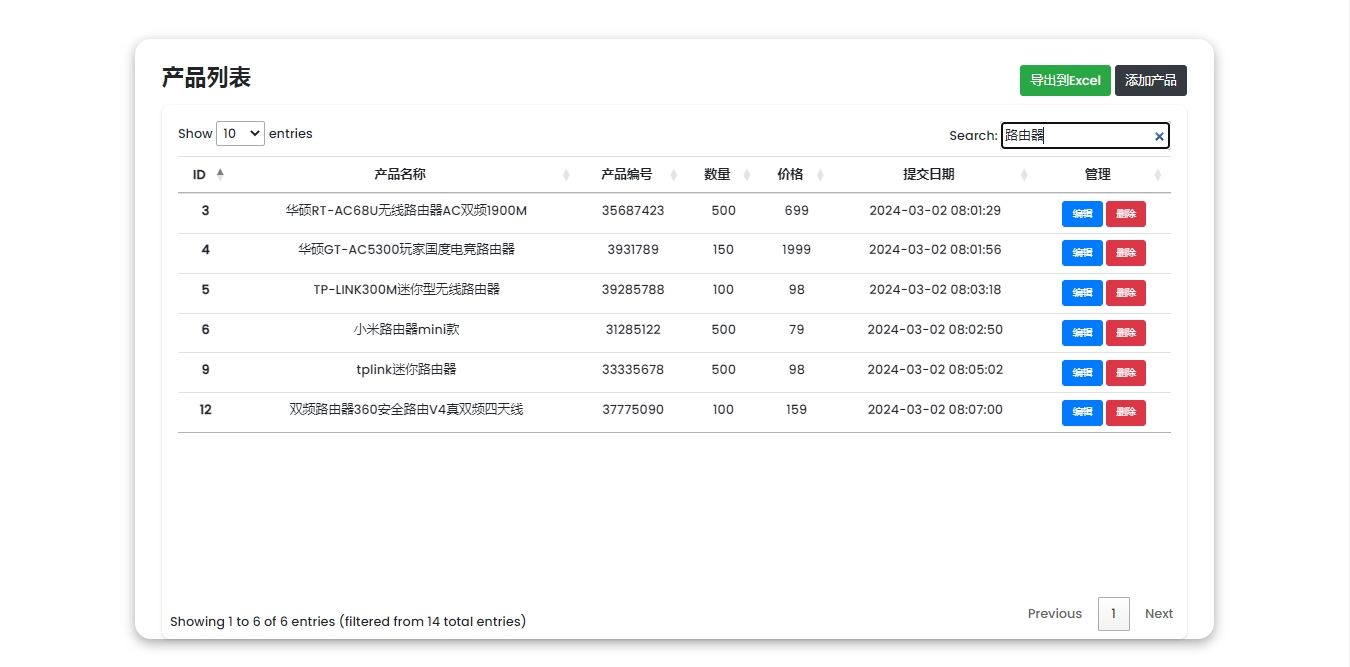Screen dimensions: 1350x667
Task: Go to the Previous page
Action: 1054,614
